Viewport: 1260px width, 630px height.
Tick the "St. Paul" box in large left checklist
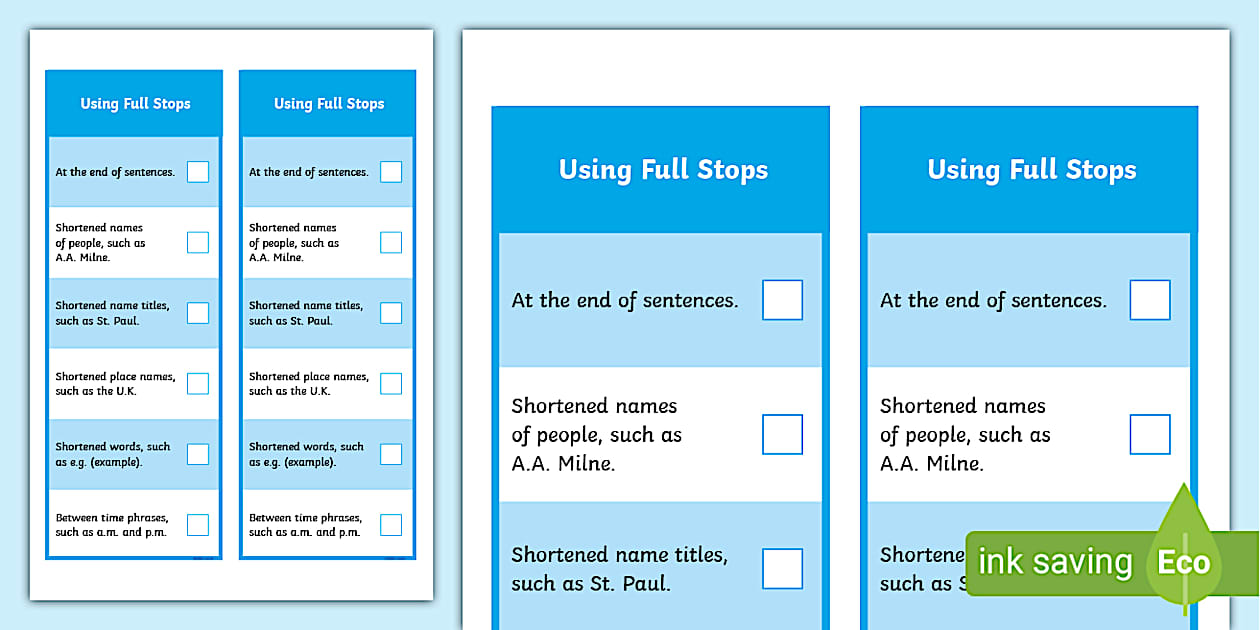coord(782,568)
